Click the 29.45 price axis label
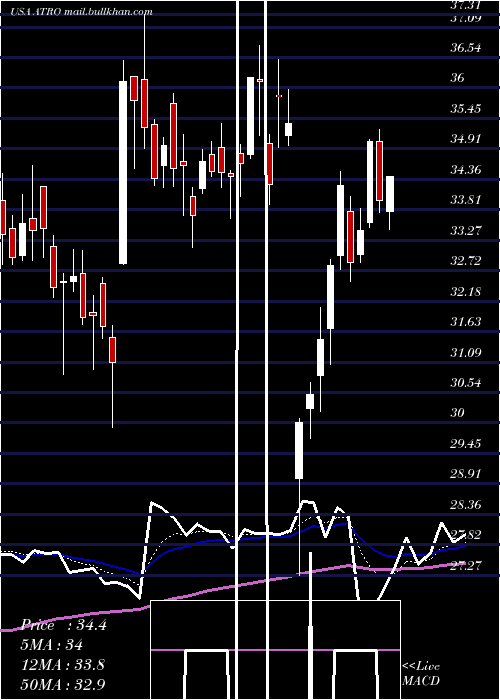 [466, 444]
